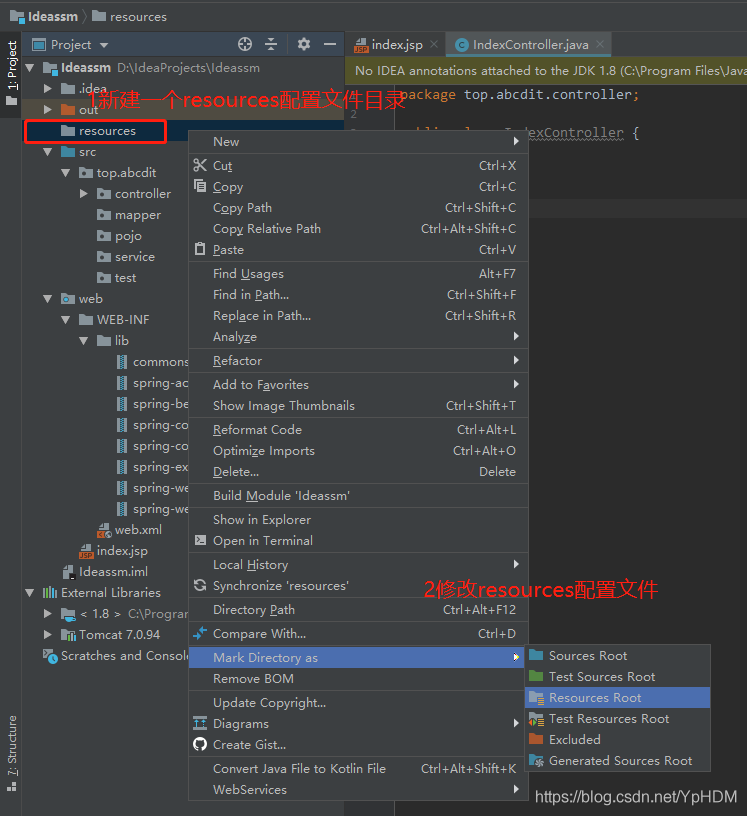Close the index.jsp editor tab
Image resolution: width=747 pixels, height=816 pixels.
coord(434,44)
